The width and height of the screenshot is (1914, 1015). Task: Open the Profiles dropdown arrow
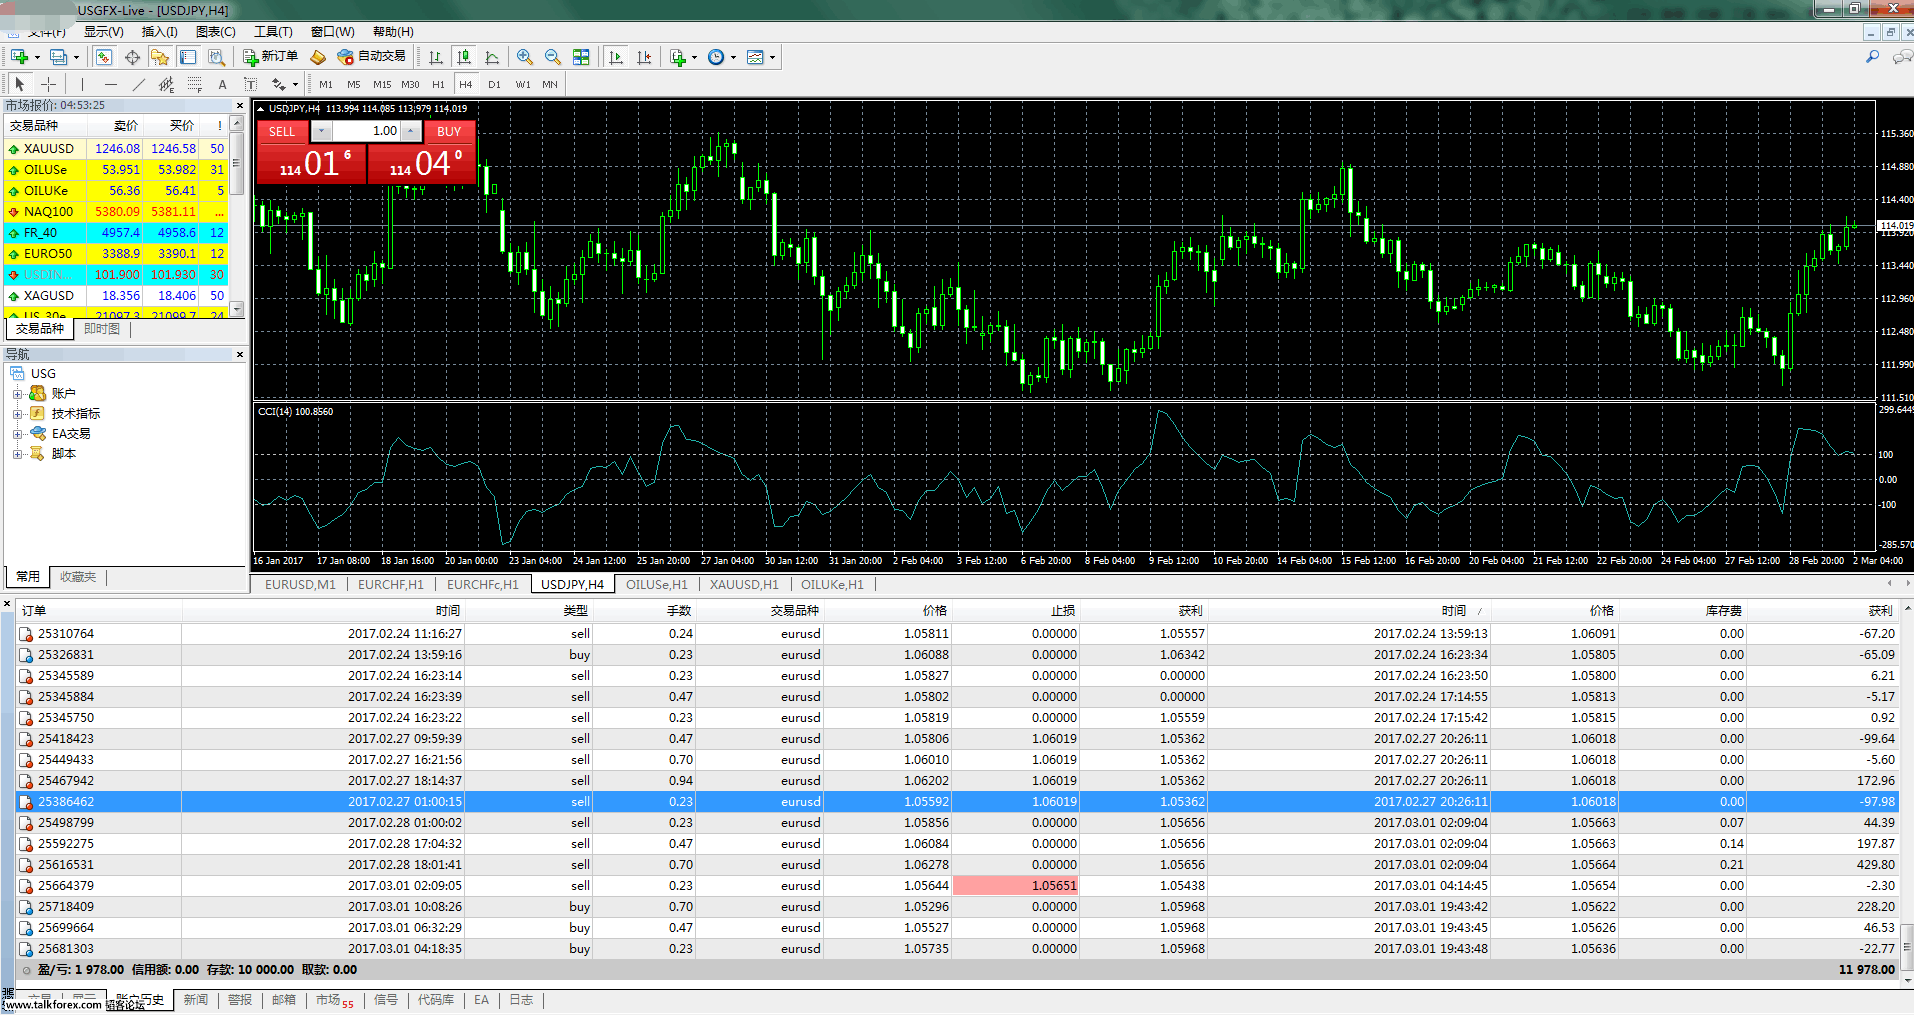76,57
